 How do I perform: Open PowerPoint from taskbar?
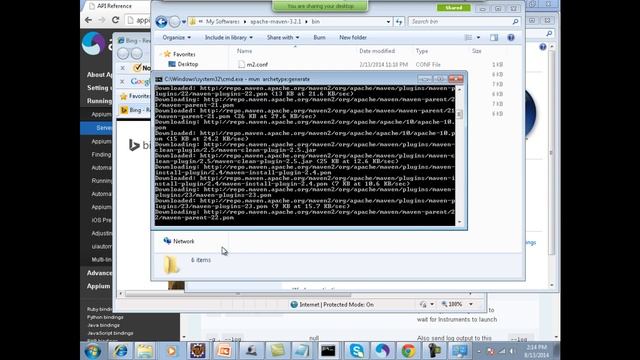[224, 351]
